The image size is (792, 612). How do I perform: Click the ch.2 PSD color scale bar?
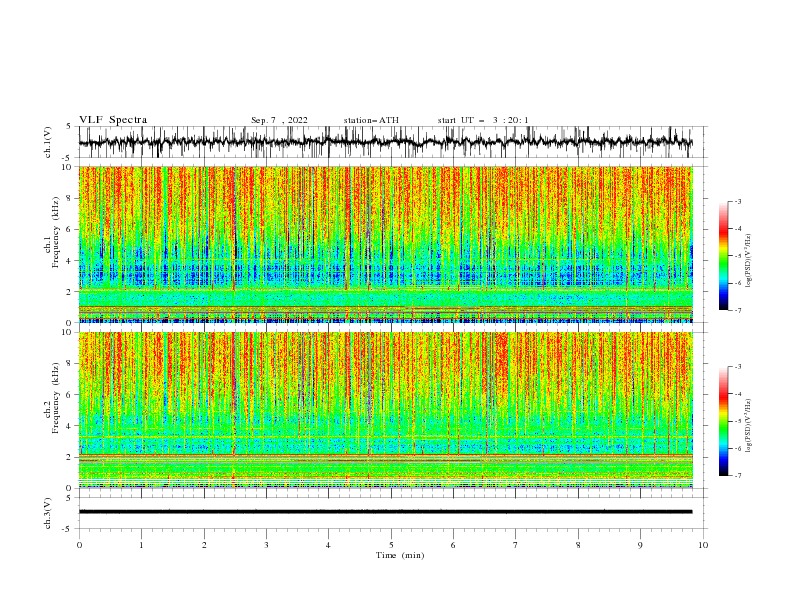(x=723, y=421)
